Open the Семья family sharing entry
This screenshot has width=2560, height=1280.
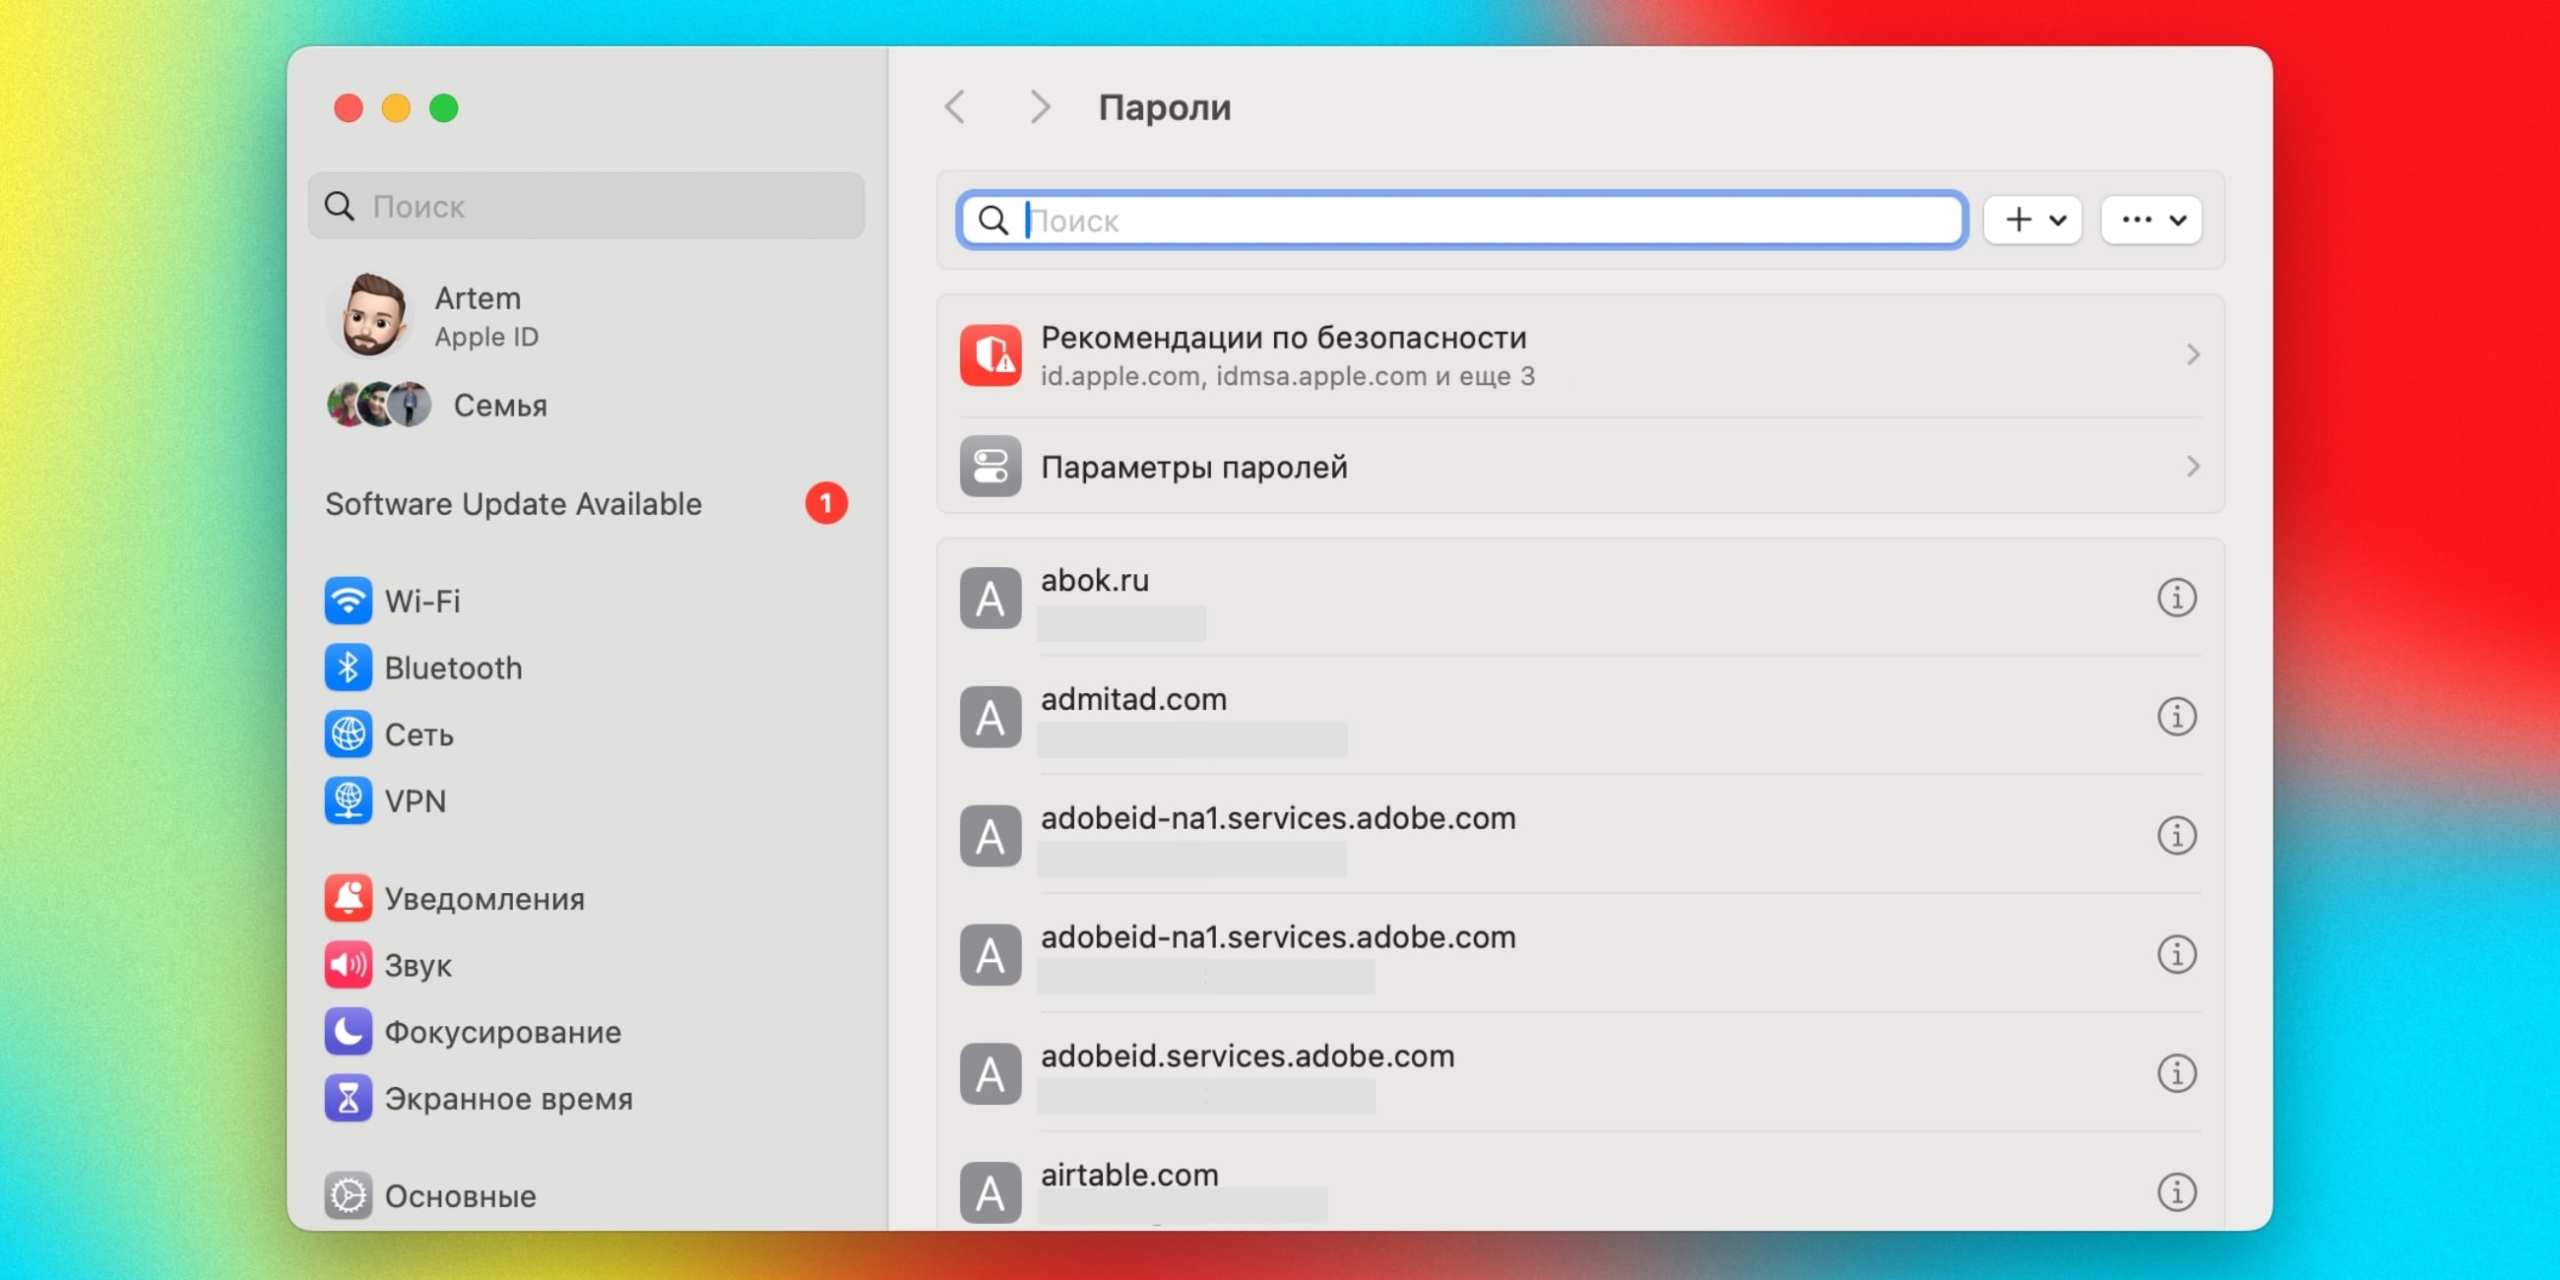(586, 405)
